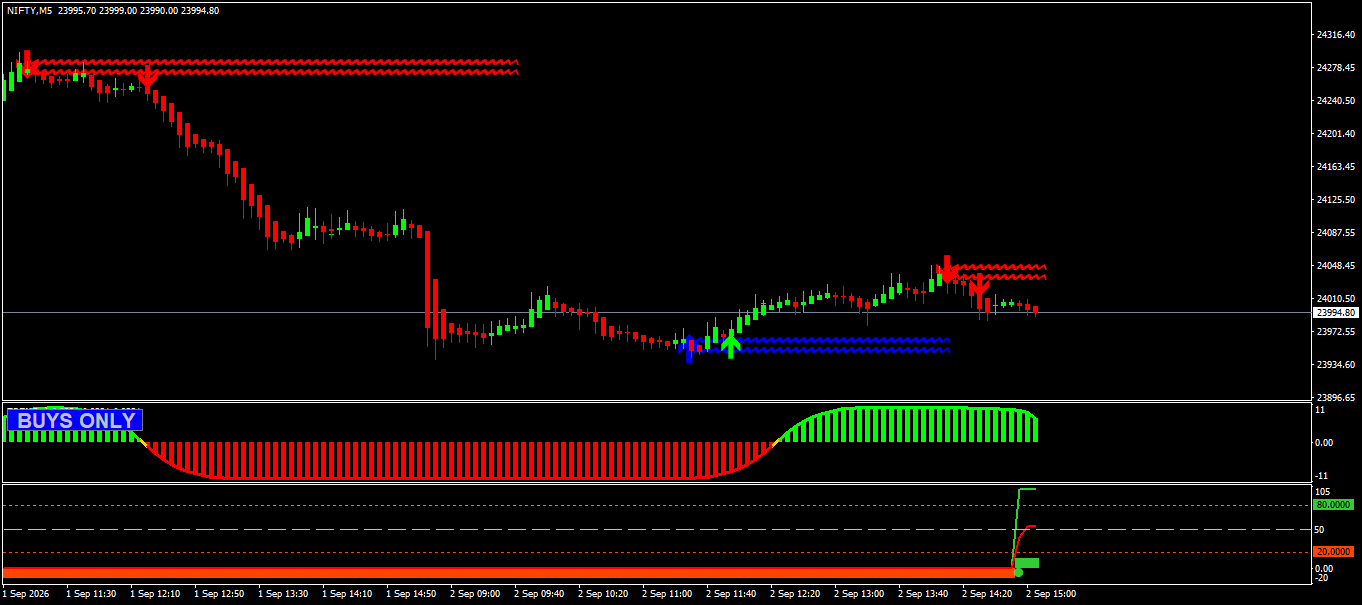Click the thick orange bar in the oscillator panel
Screen dimensions: 1362x605
pyautogui.click(x=509, y=573)
